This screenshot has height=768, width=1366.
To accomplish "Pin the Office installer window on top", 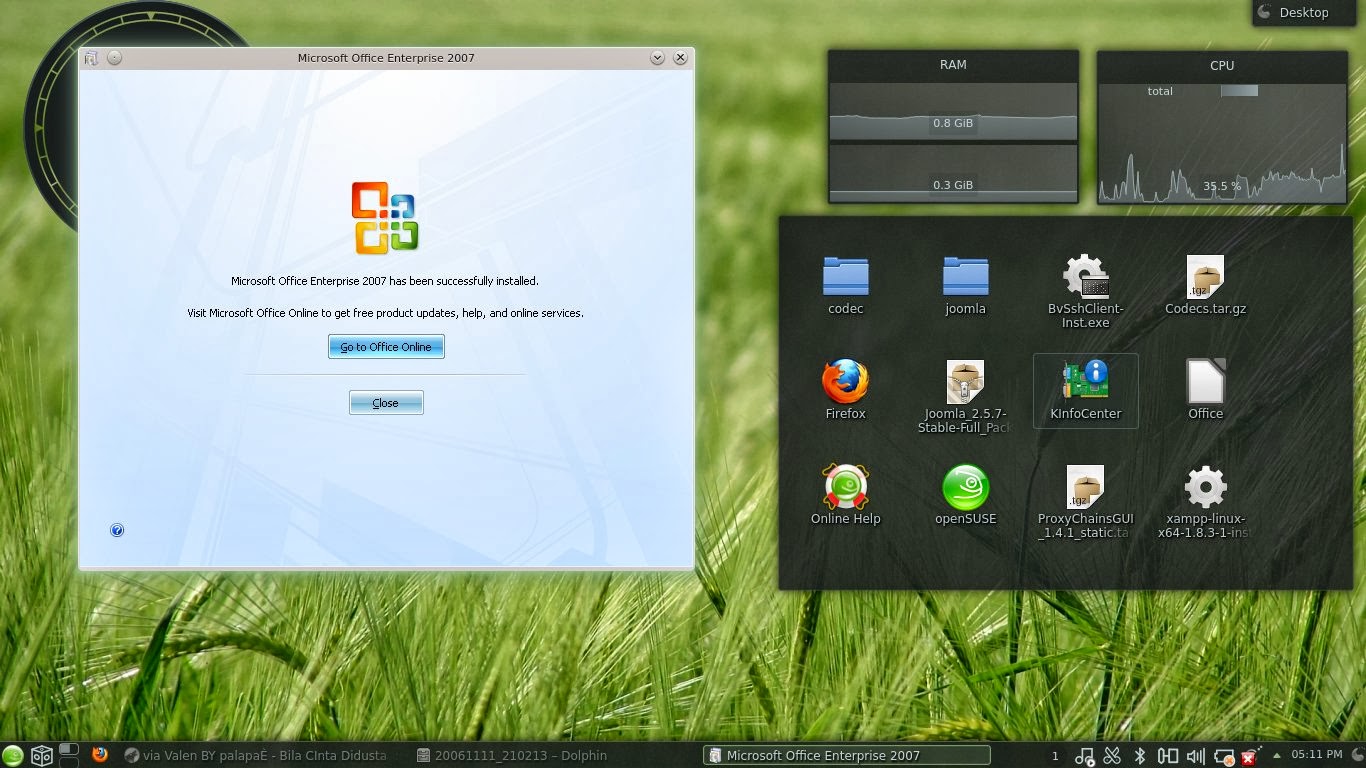I will click(115, 57).
